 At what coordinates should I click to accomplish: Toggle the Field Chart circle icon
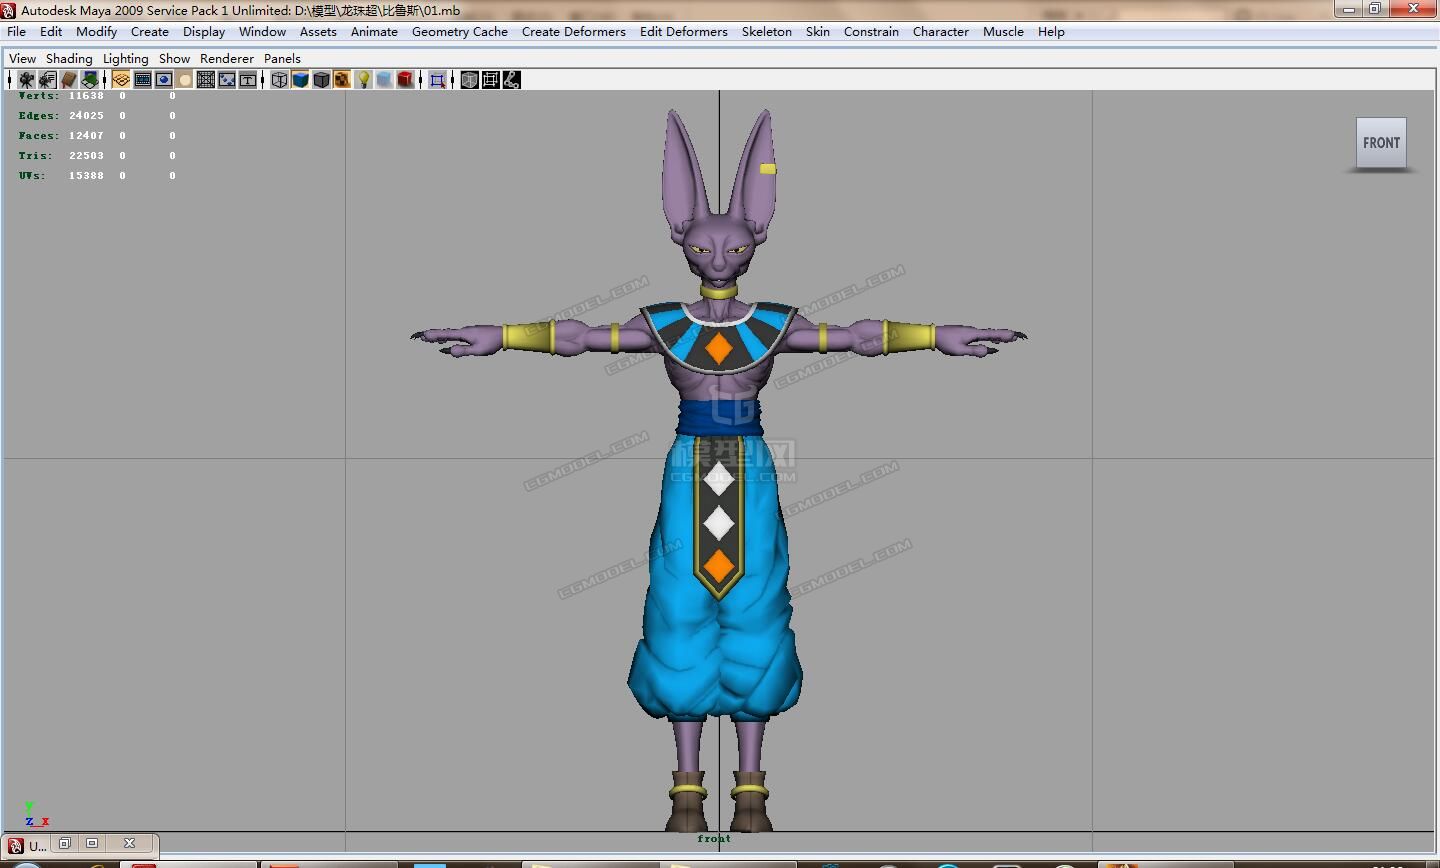coord(185,80)
